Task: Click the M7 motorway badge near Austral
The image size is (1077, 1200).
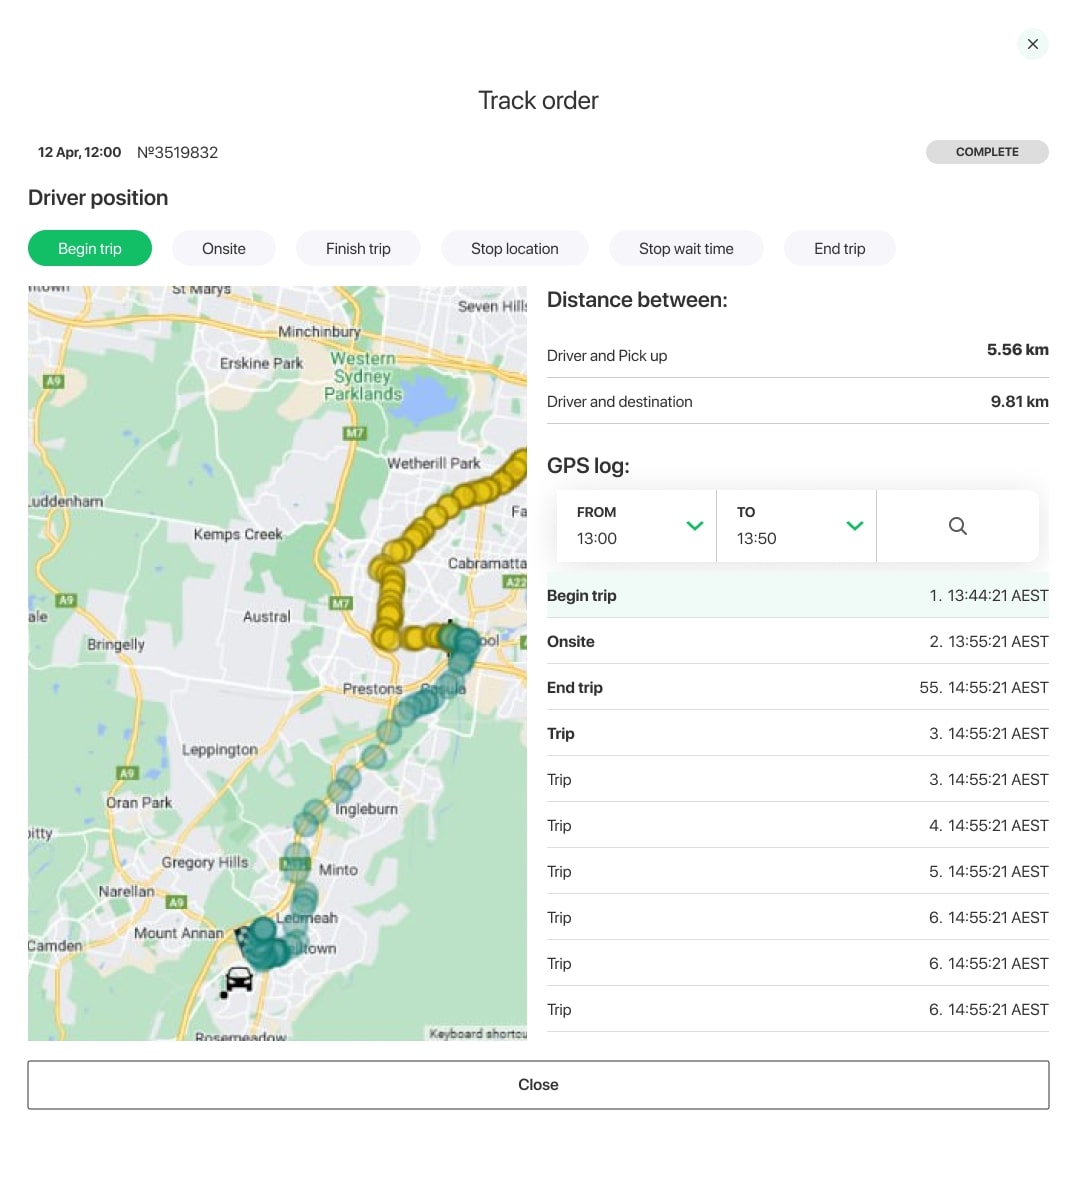Action: point(341,604)
